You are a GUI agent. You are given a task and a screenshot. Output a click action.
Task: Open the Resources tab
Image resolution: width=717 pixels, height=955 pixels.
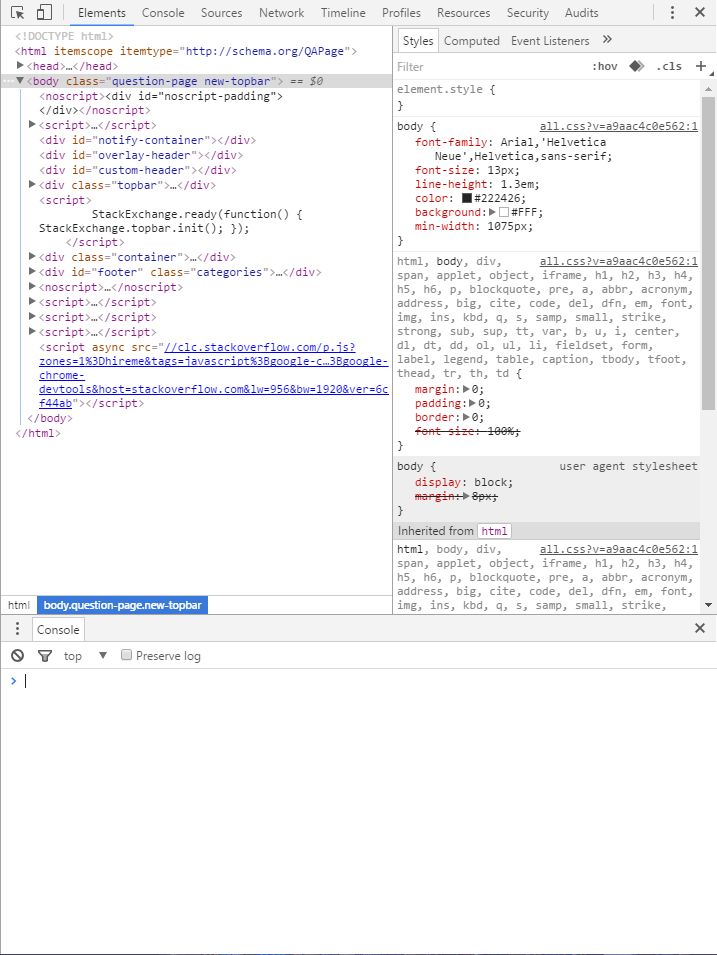(464, 13)
